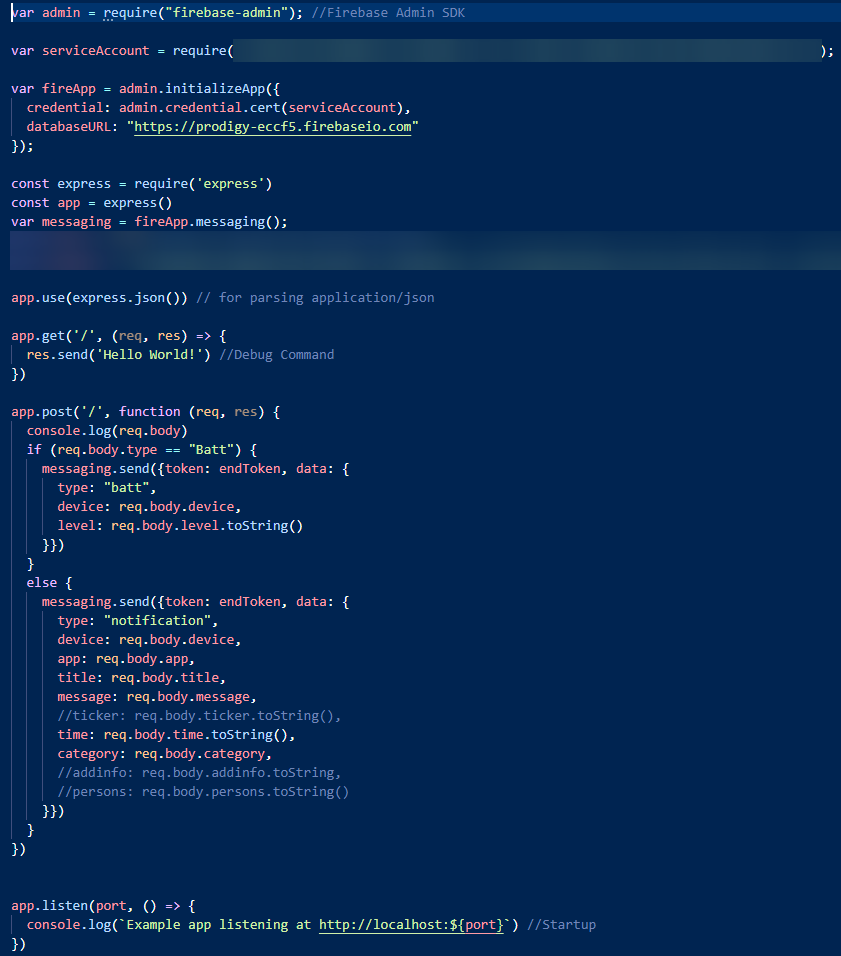Click the commented-out ticker line
841x956 pixels.
coord(199,716)
